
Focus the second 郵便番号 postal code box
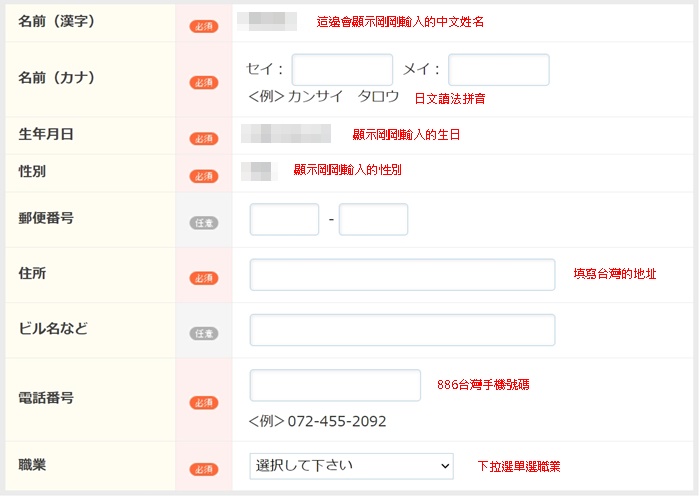pos(373,219)
